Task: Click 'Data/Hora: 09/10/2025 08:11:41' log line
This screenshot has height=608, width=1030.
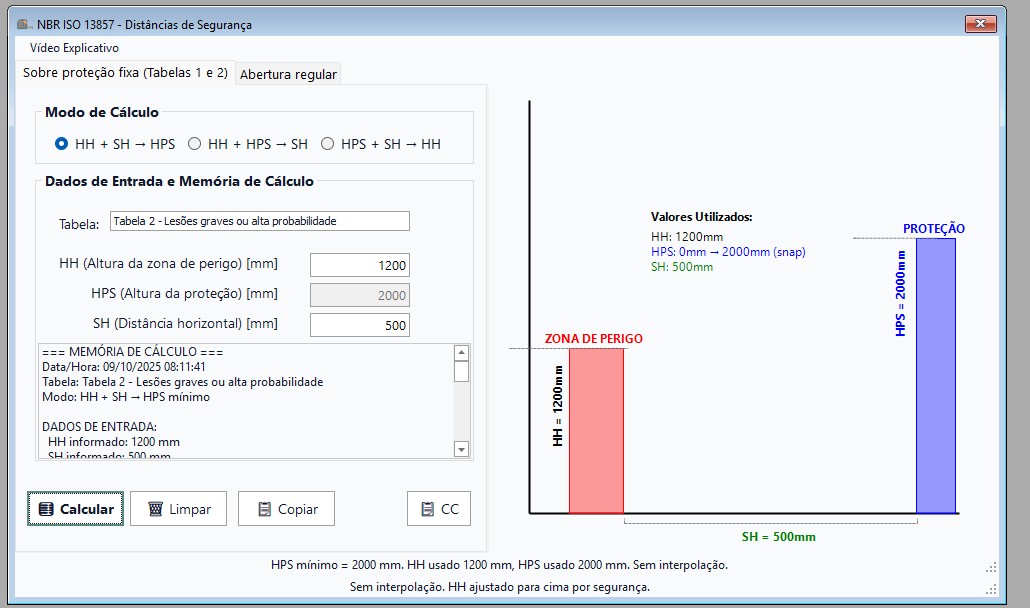Action: click(123, 367)
